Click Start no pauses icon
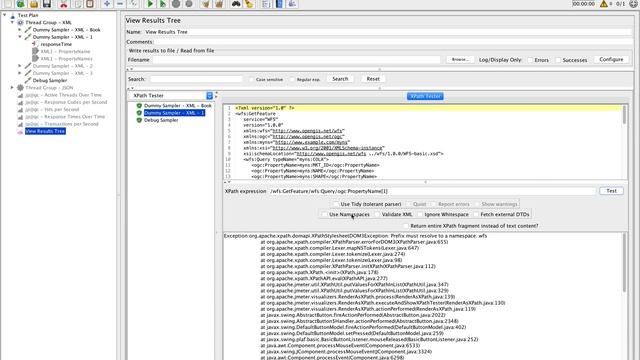The height and width of the screenshot is (360, 640). [163, 4]
